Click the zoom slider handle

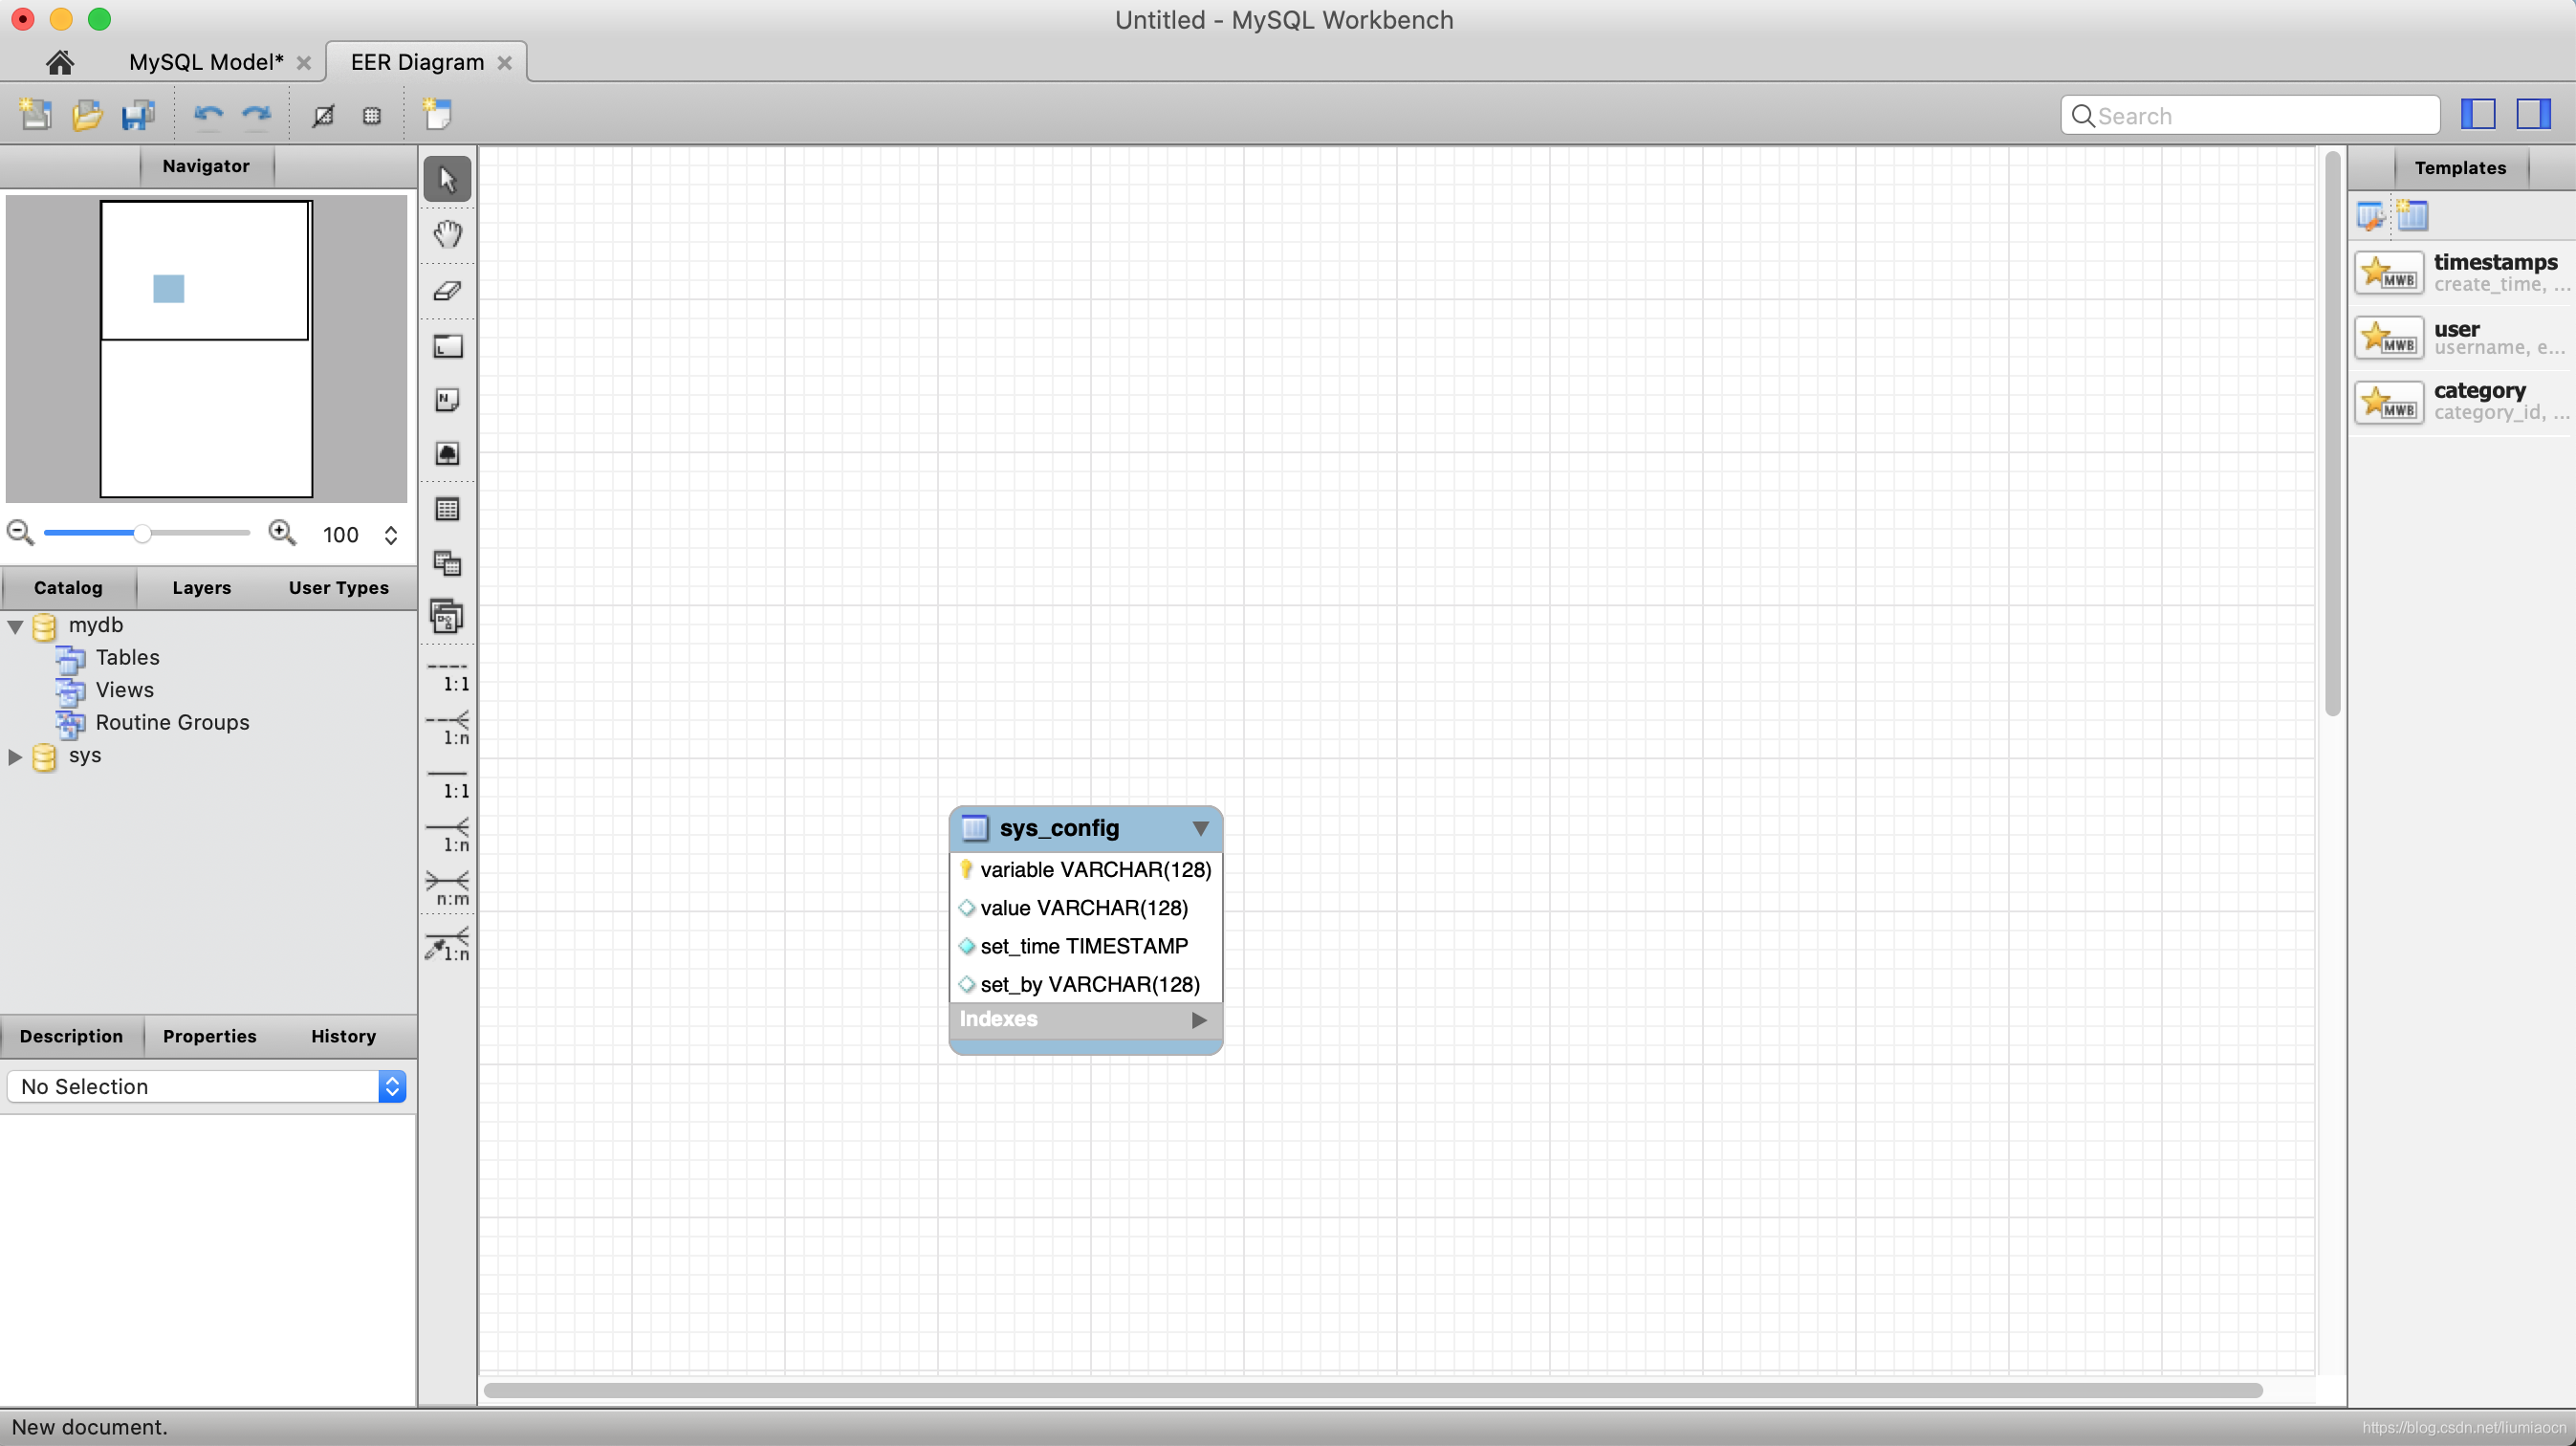[x=142, y=534]
